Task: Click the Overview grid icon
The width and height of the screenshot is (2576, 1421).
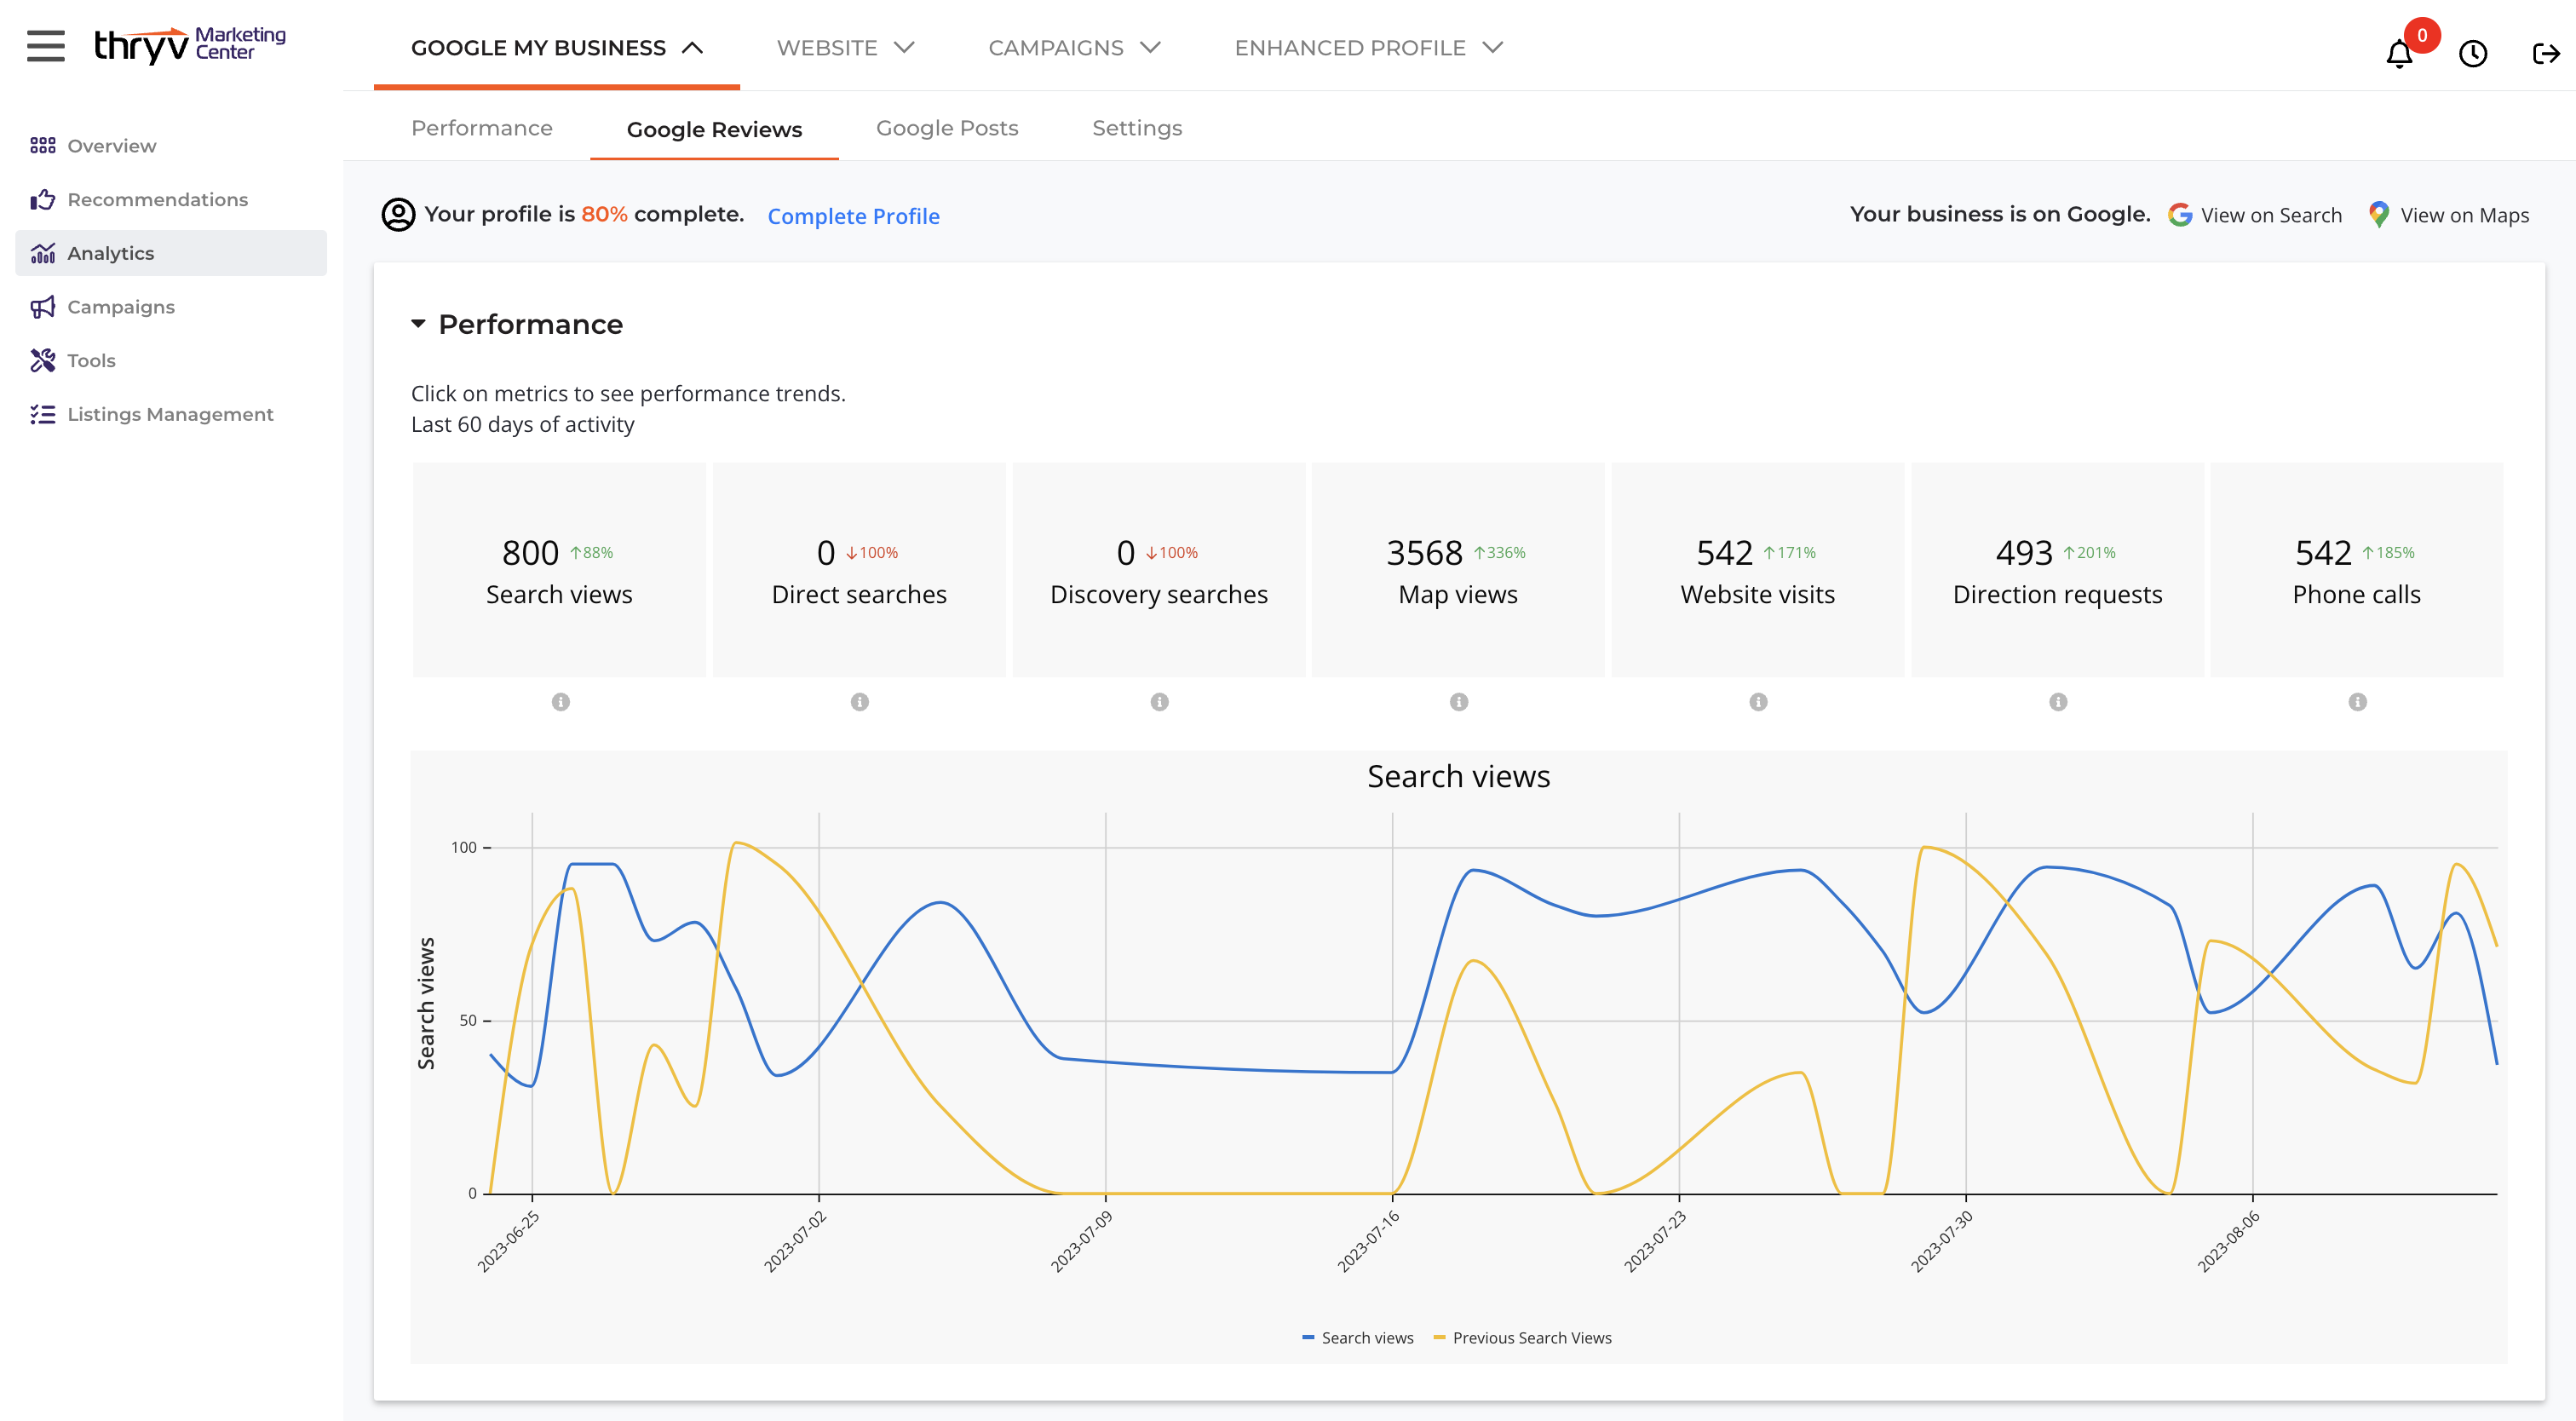Action: click(x=42, y=146)
